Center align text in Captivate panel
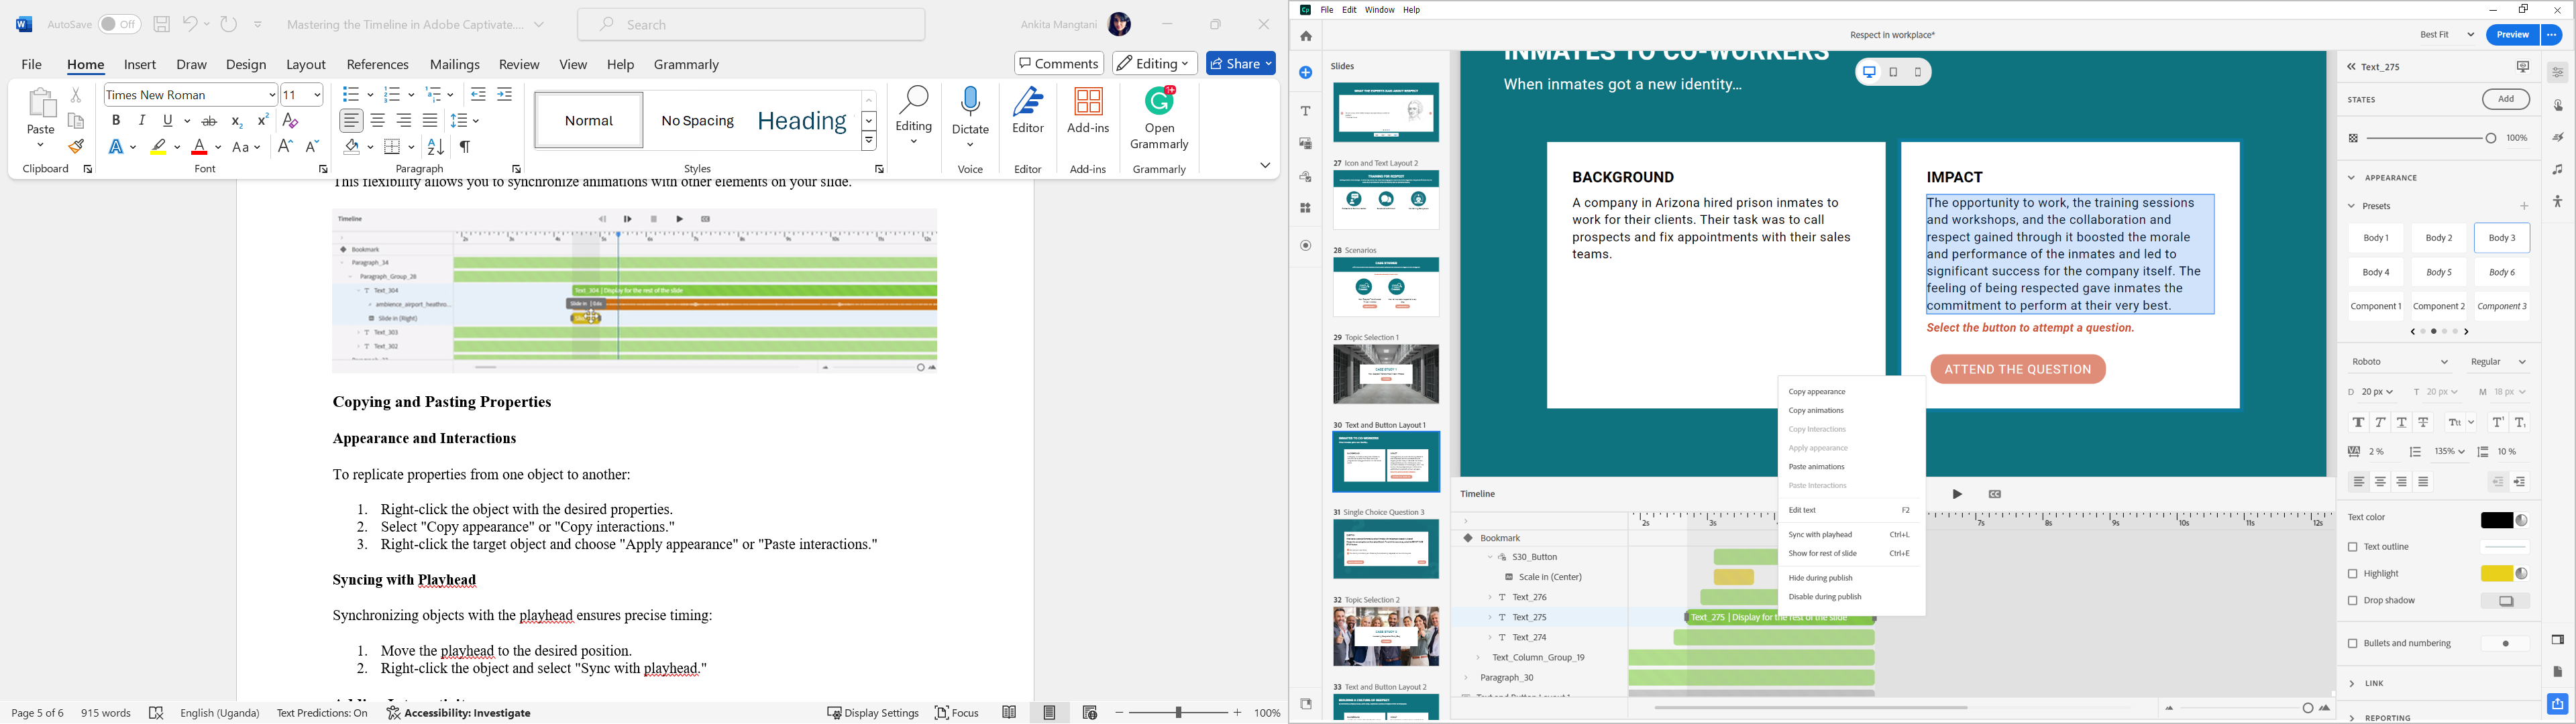This screenshot has height=724, width=2576. pyautogui.click(x=2380, y=482)
